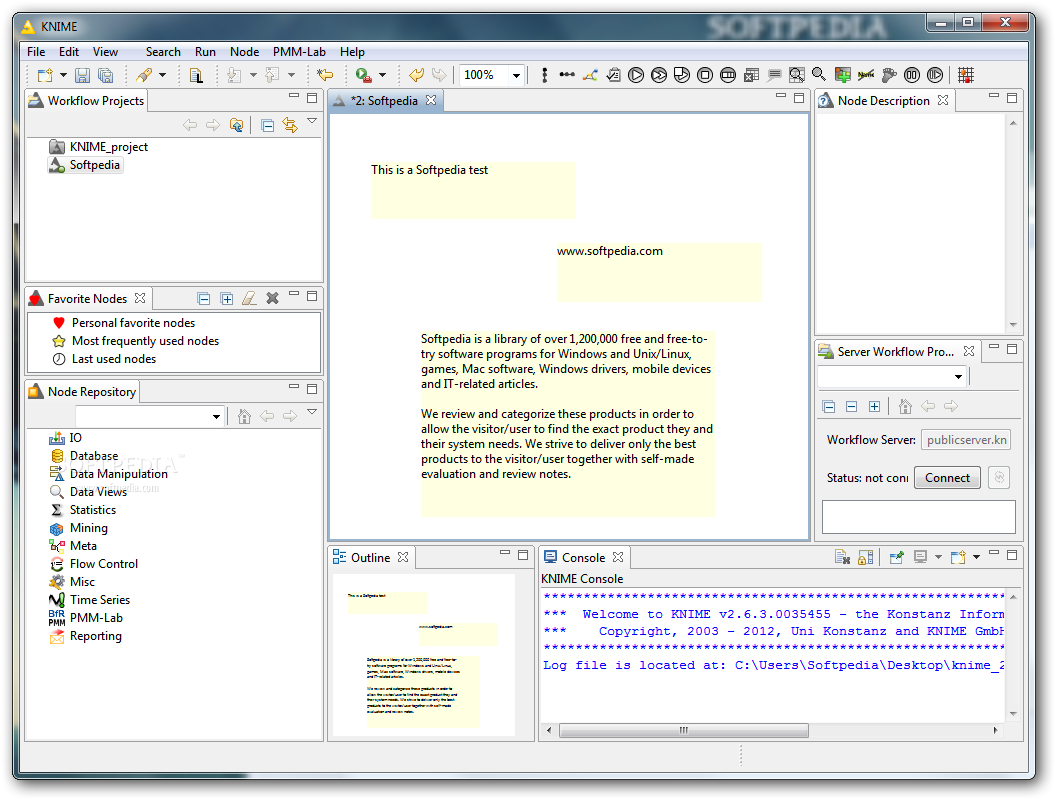Click the Execute all nodes play icon

tap(659, 75)
